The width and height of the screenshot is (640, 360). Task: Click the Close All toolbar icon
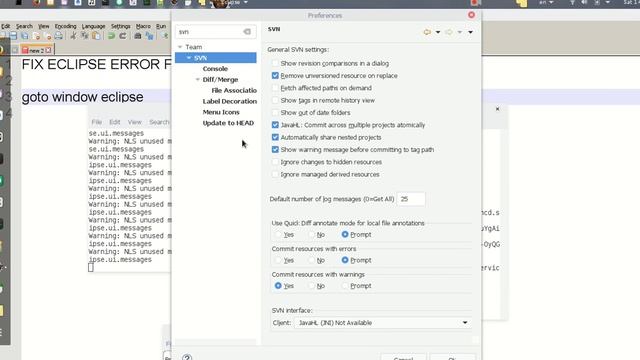coord(47,36)
